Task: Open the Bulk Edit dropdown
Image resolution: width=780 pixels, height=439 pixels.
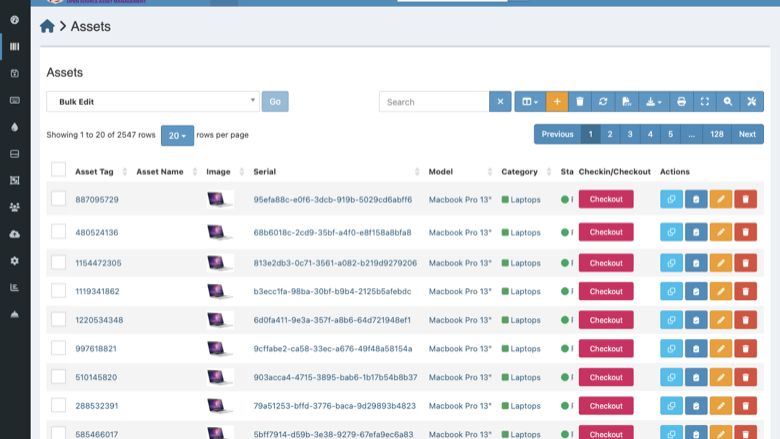Action: (x=153, y=101)
